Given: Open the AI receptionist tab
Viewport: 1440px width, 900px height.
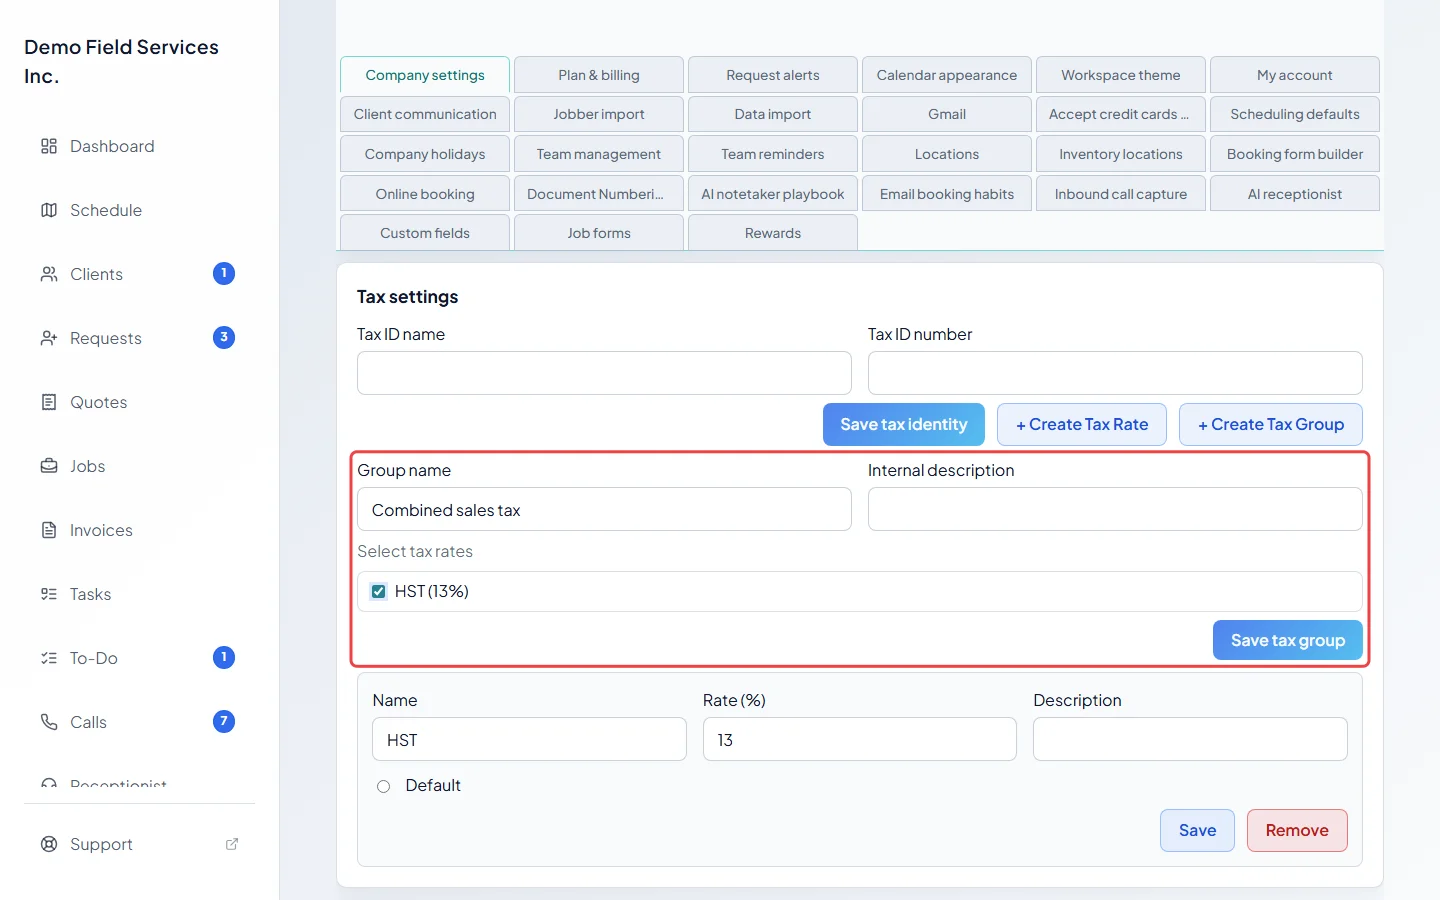Looking at the screenshot, I should [x=1295, y=194].
